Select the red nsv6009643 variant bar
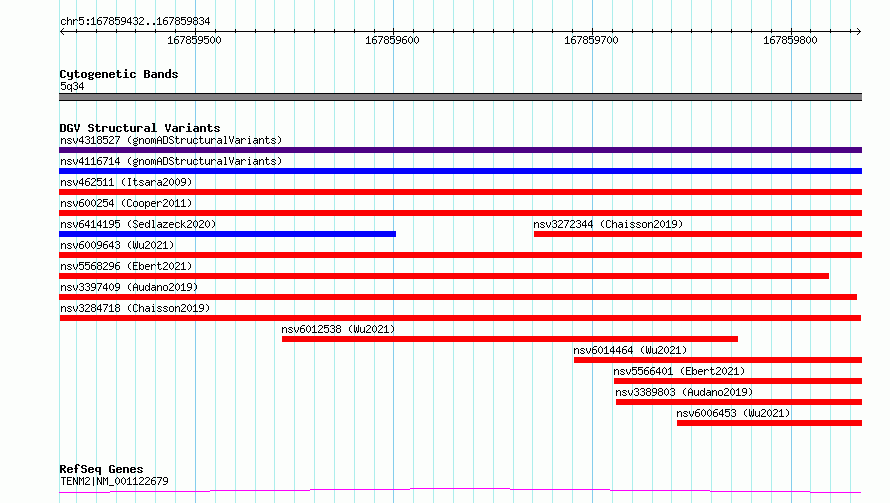 [x=460, y=255]
